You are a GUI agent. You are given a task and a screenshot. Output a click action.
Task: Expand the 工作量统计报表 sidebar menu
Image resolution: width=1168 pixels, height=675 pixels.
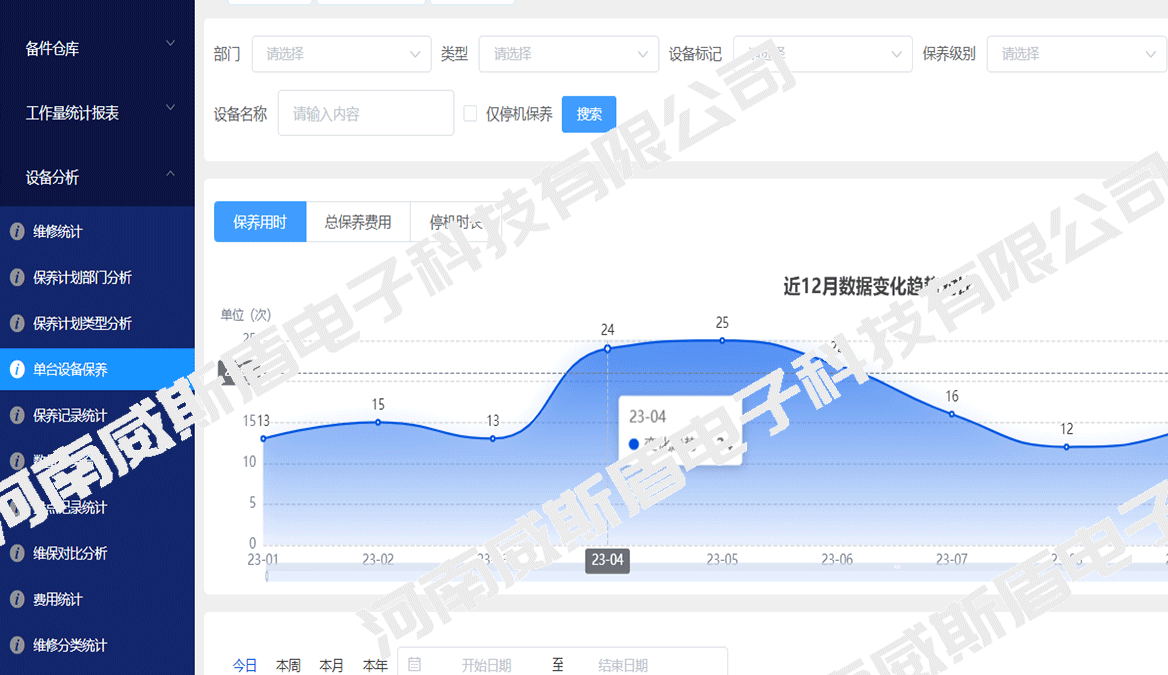[x=97, y=112]
